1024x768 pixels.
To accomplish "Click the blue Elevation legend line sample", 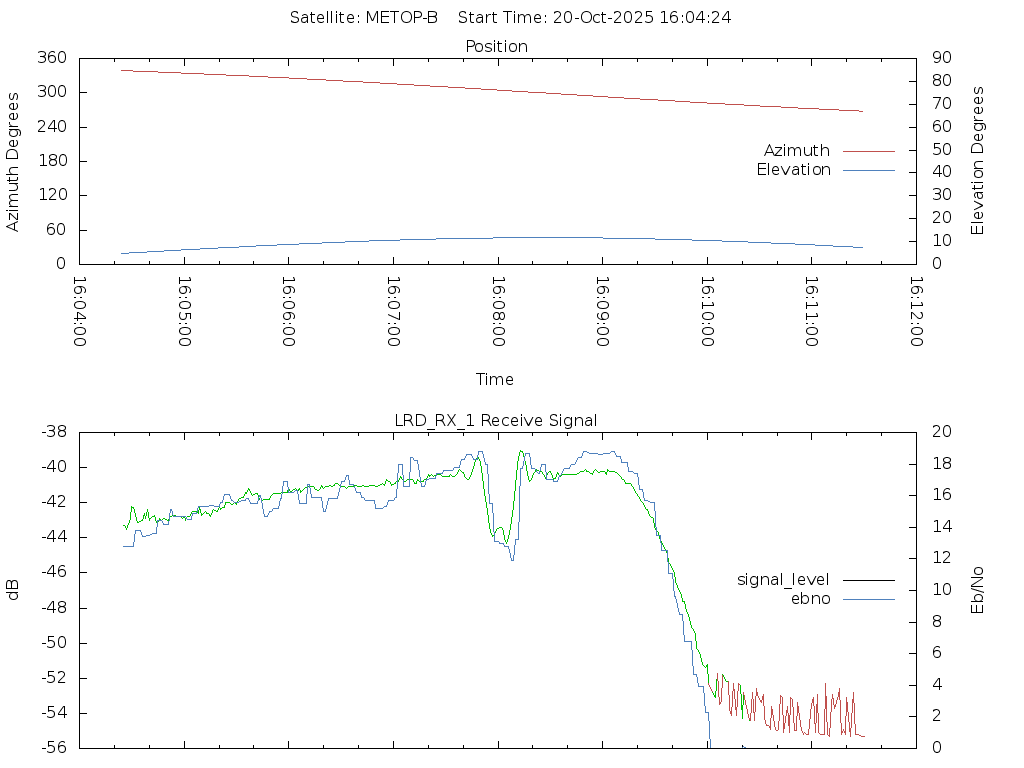I will pos(868,170).
